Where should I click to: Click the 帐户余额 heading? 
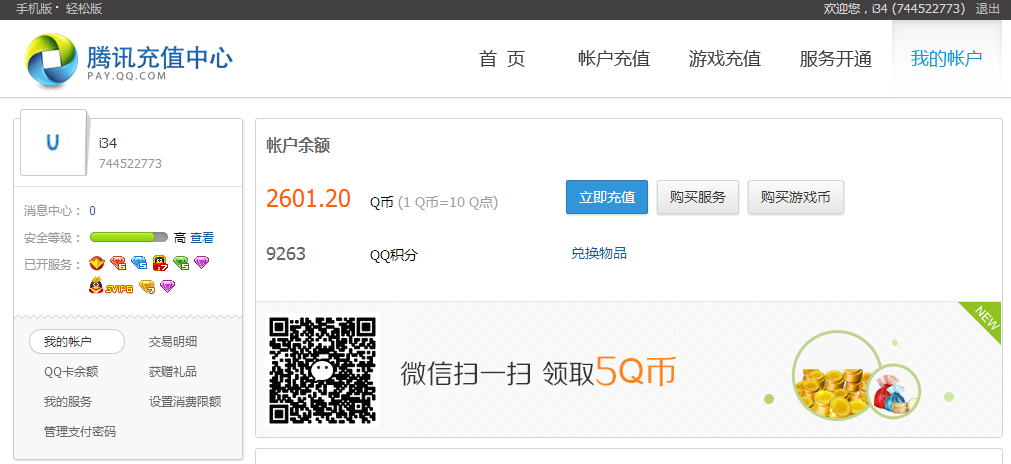tap(298, 146)
